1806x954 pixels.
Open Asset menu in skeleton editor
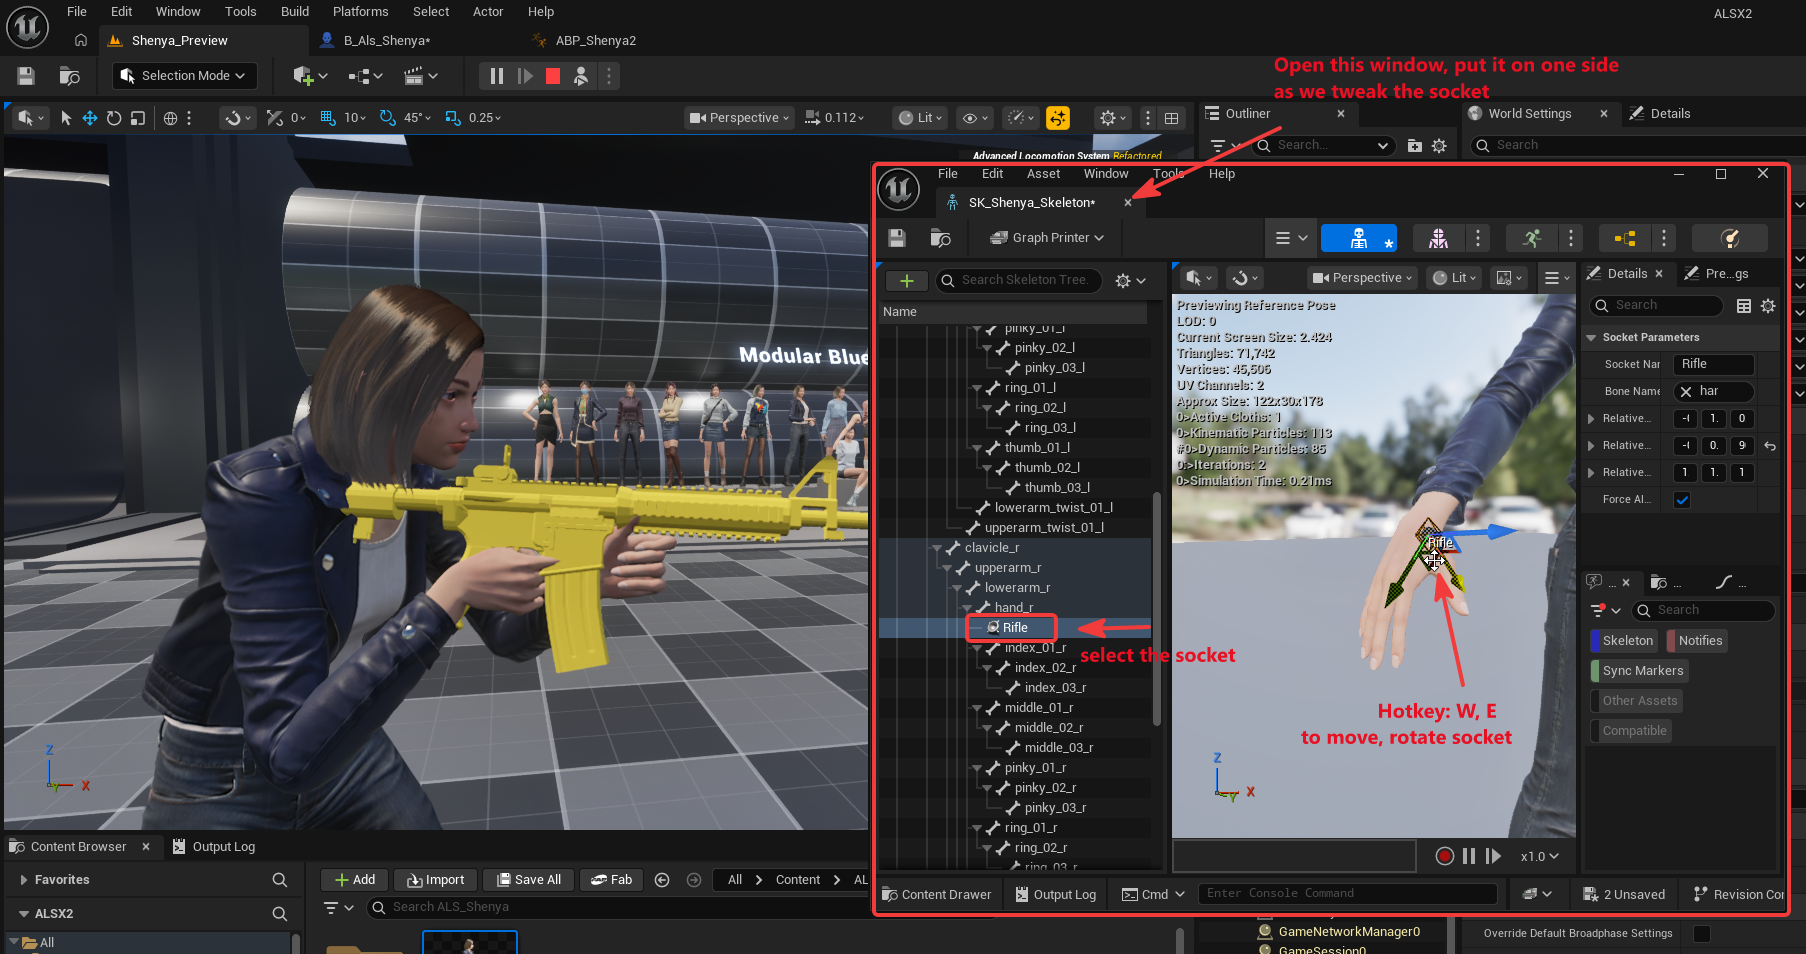(1043, 174)
